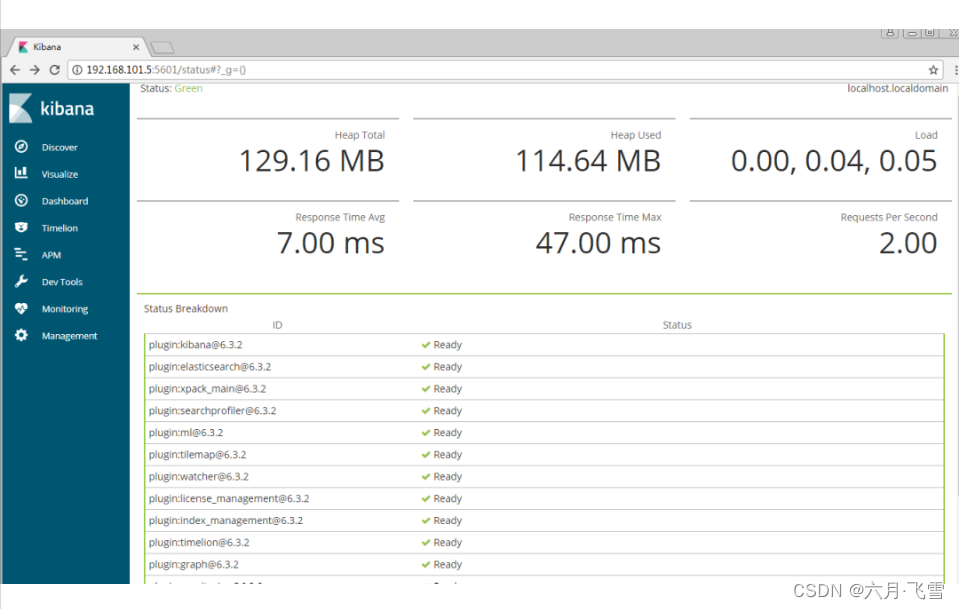959x609 pixels.
Task: Open APM menu label
Action: tap(51, 255)
